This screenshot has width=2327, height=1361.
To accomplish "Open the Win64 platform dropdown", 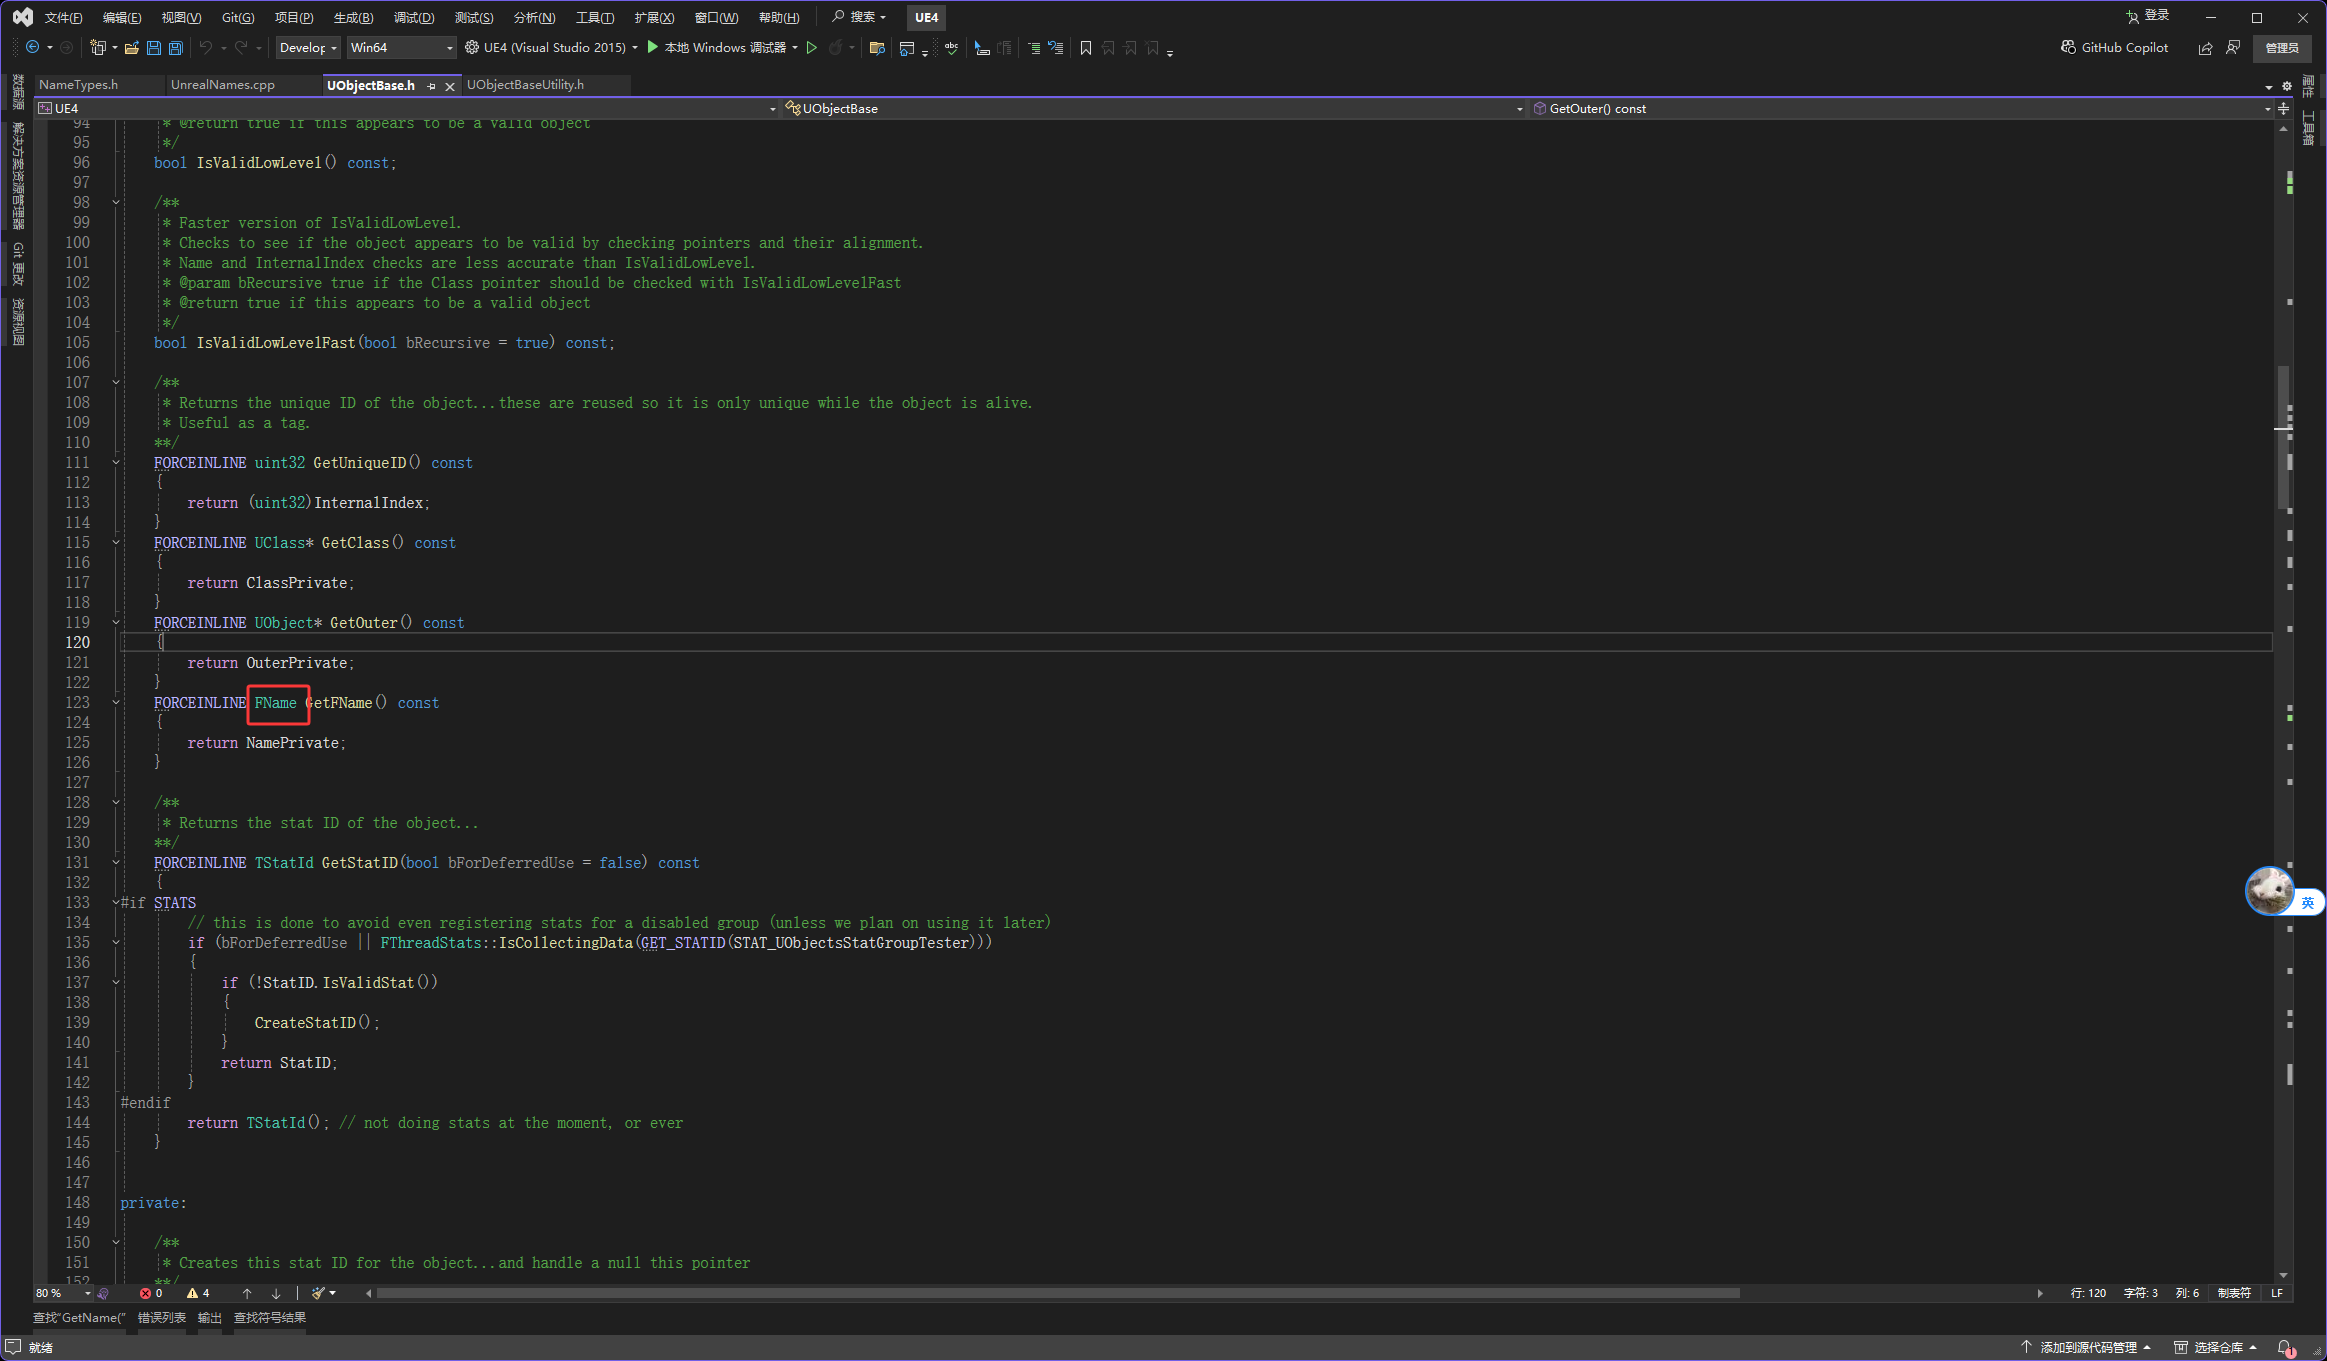I will pos(401,48).
